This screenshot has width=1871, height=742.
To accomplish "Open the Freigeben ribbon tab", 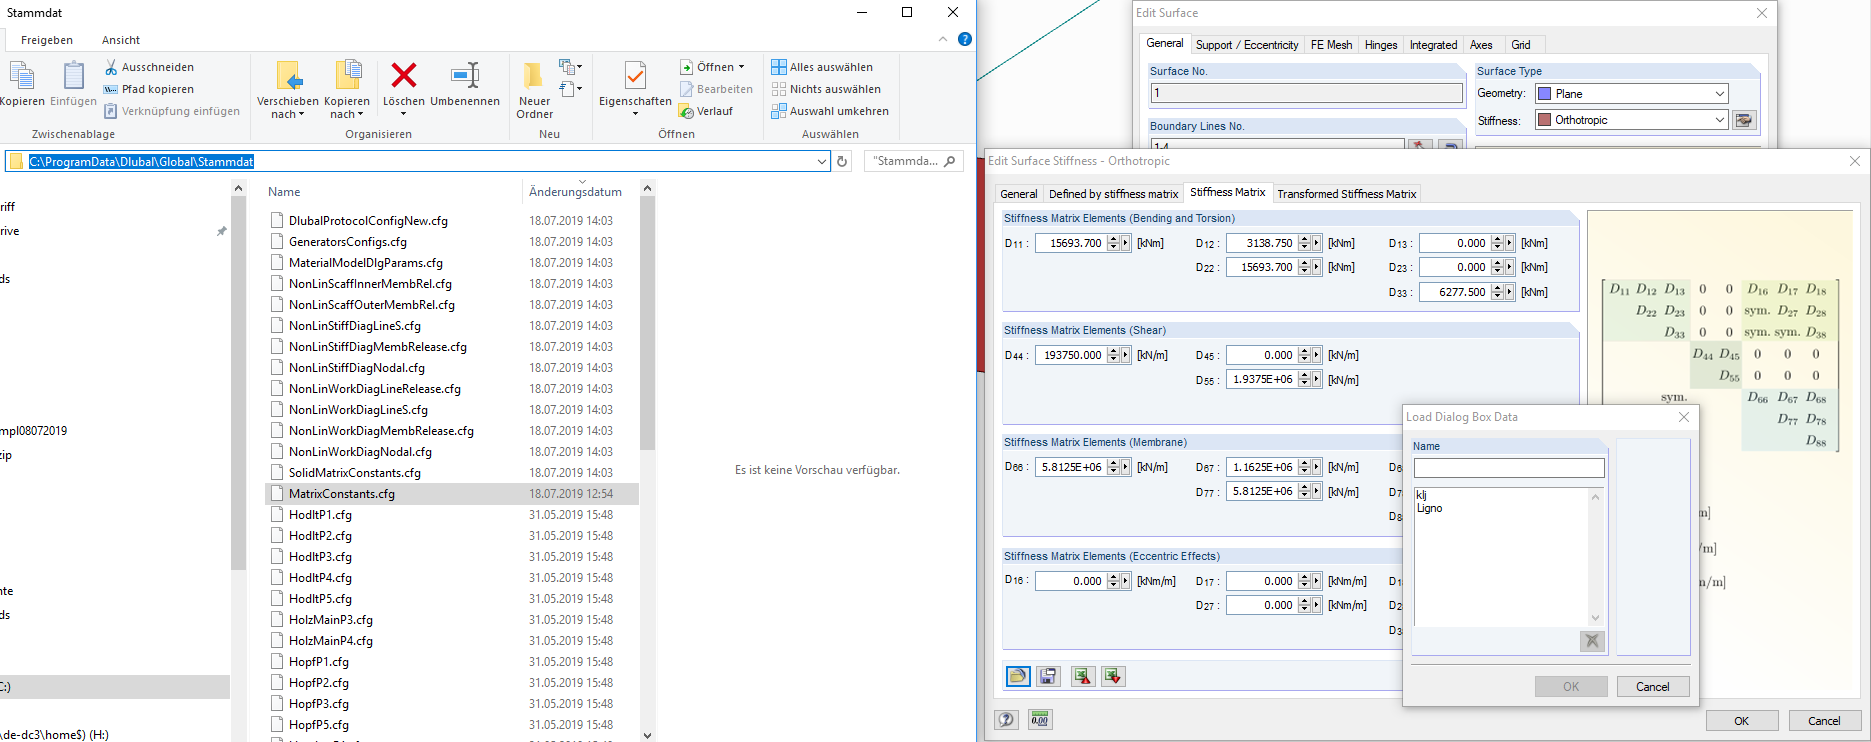I will point(47,40).
